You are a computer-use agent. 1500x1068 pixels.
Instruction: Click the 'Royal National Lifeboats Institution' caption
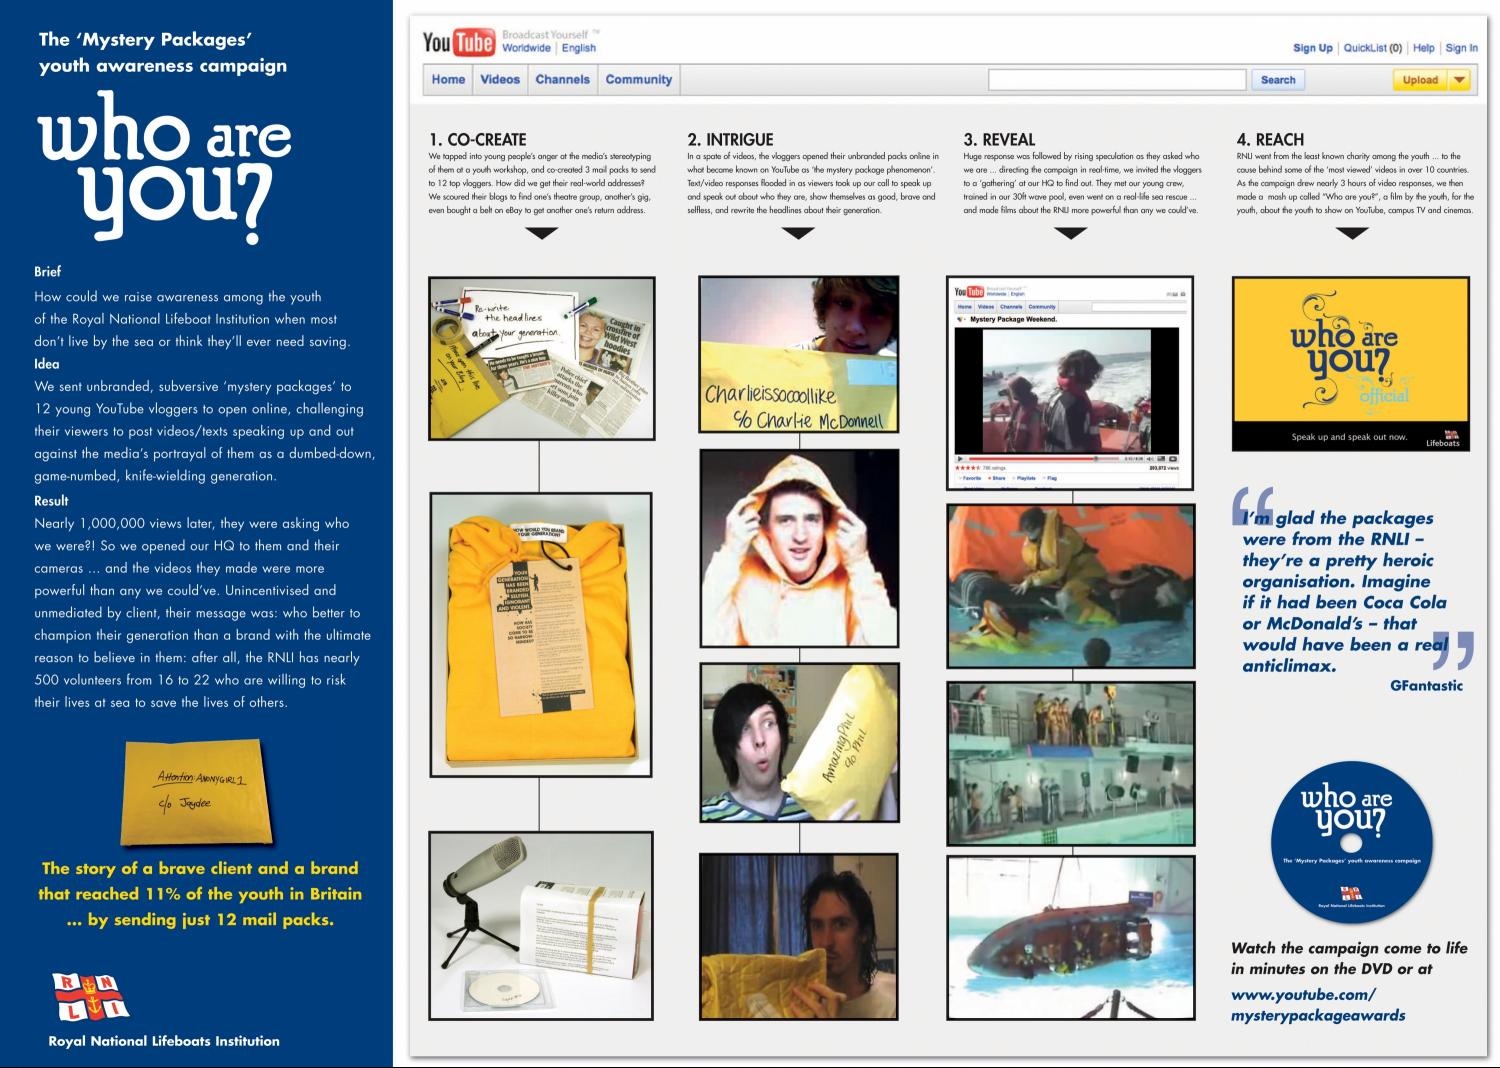point(164,1041)
